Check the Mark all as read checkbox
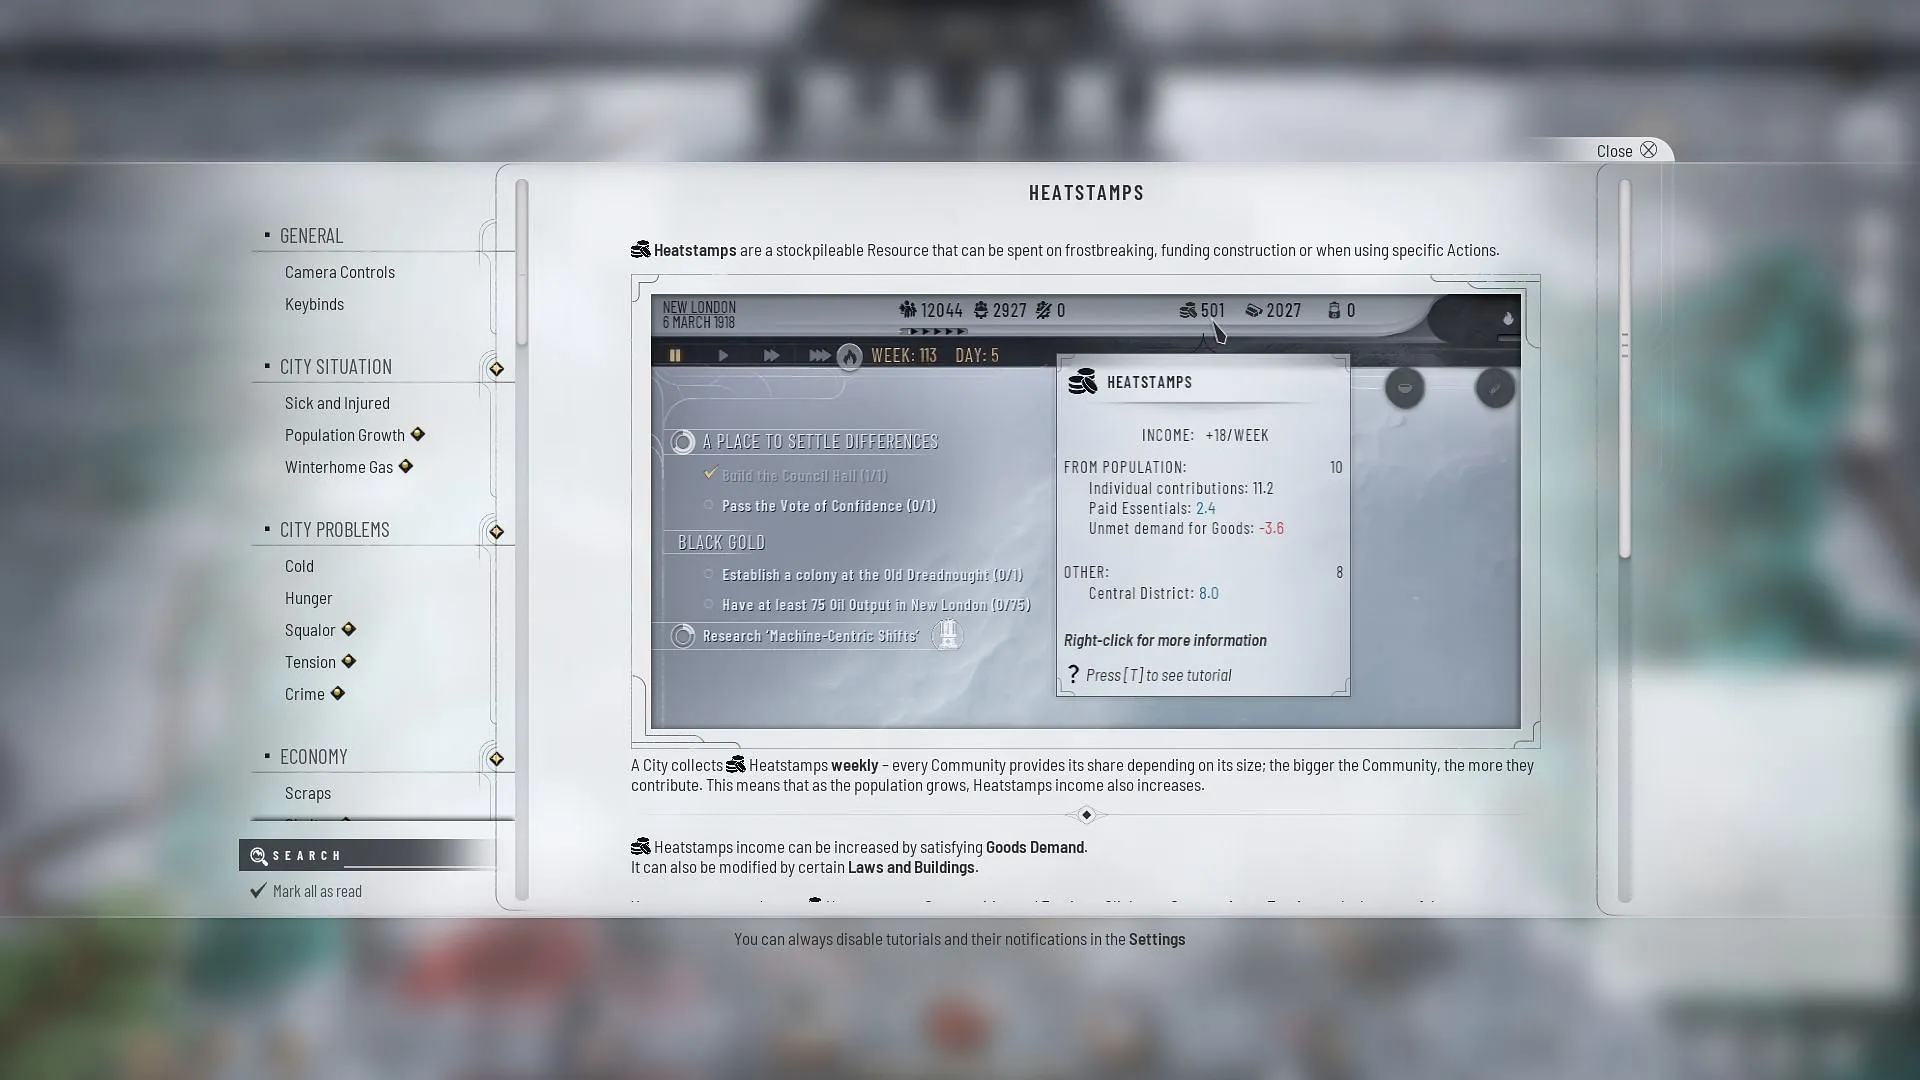Screen dimensions: 1920x1080 click(258, 890)
